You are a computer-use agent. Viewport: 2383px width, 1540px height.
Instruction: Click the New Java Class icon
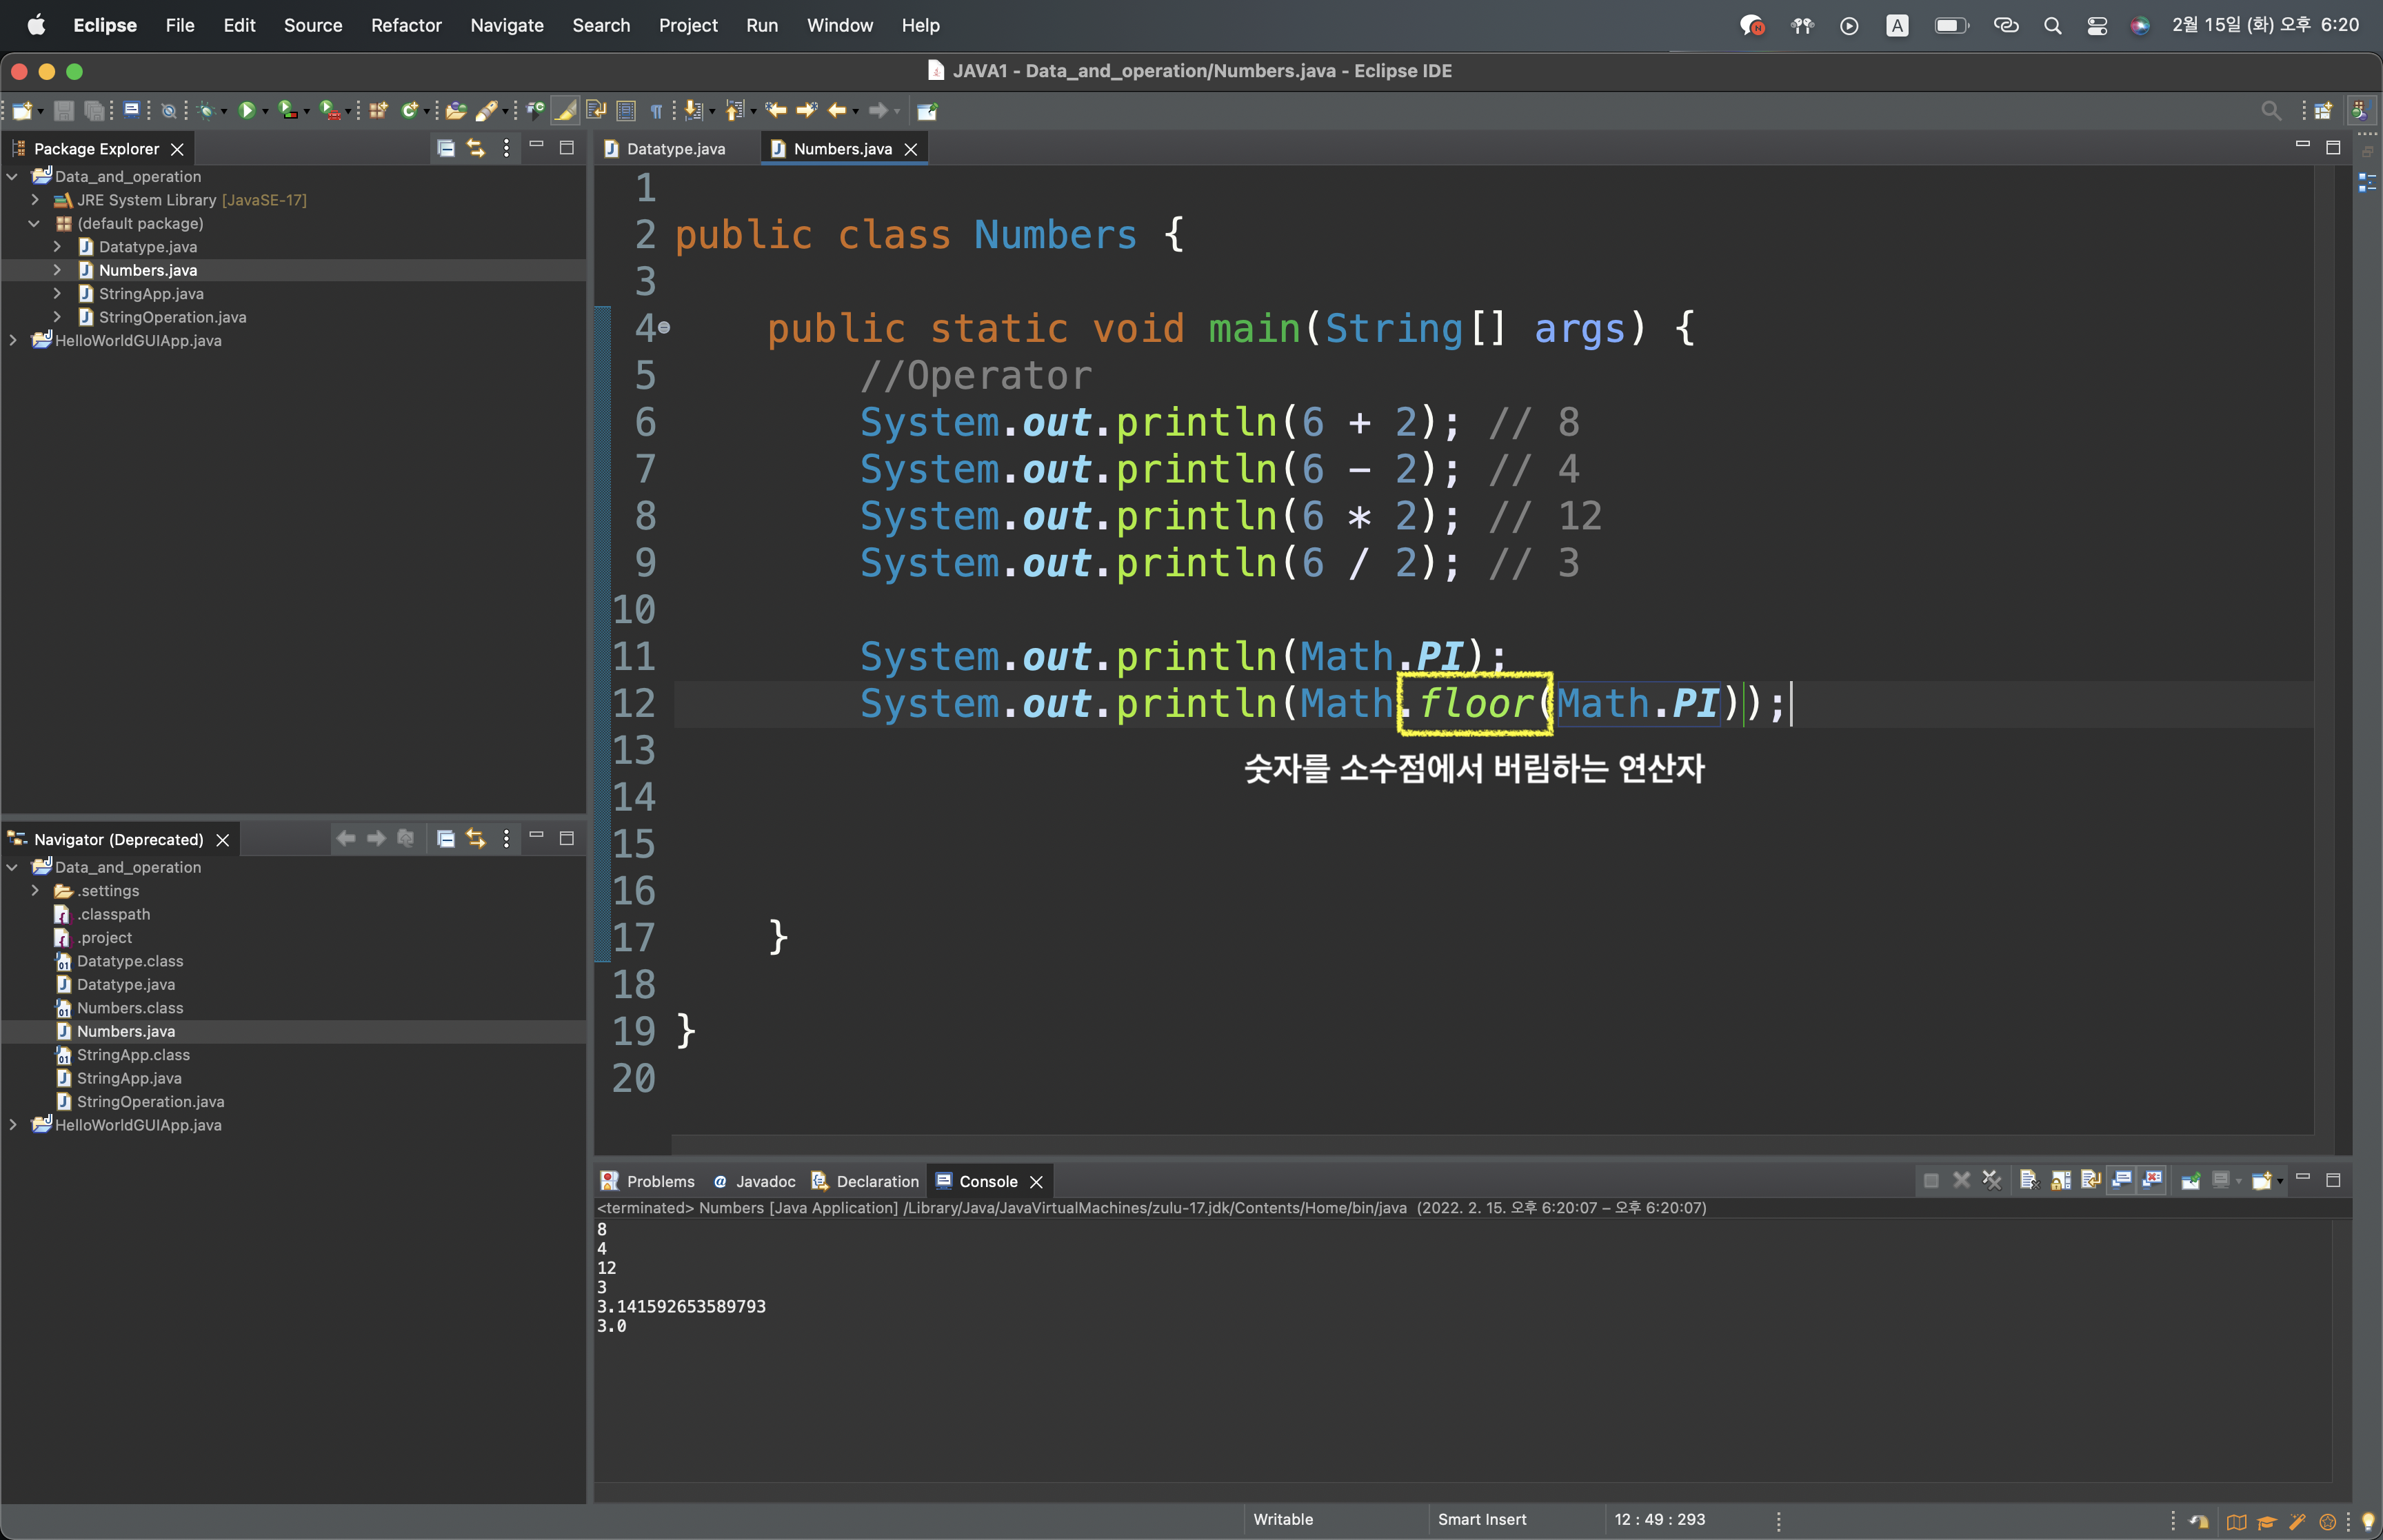[409, 110]
